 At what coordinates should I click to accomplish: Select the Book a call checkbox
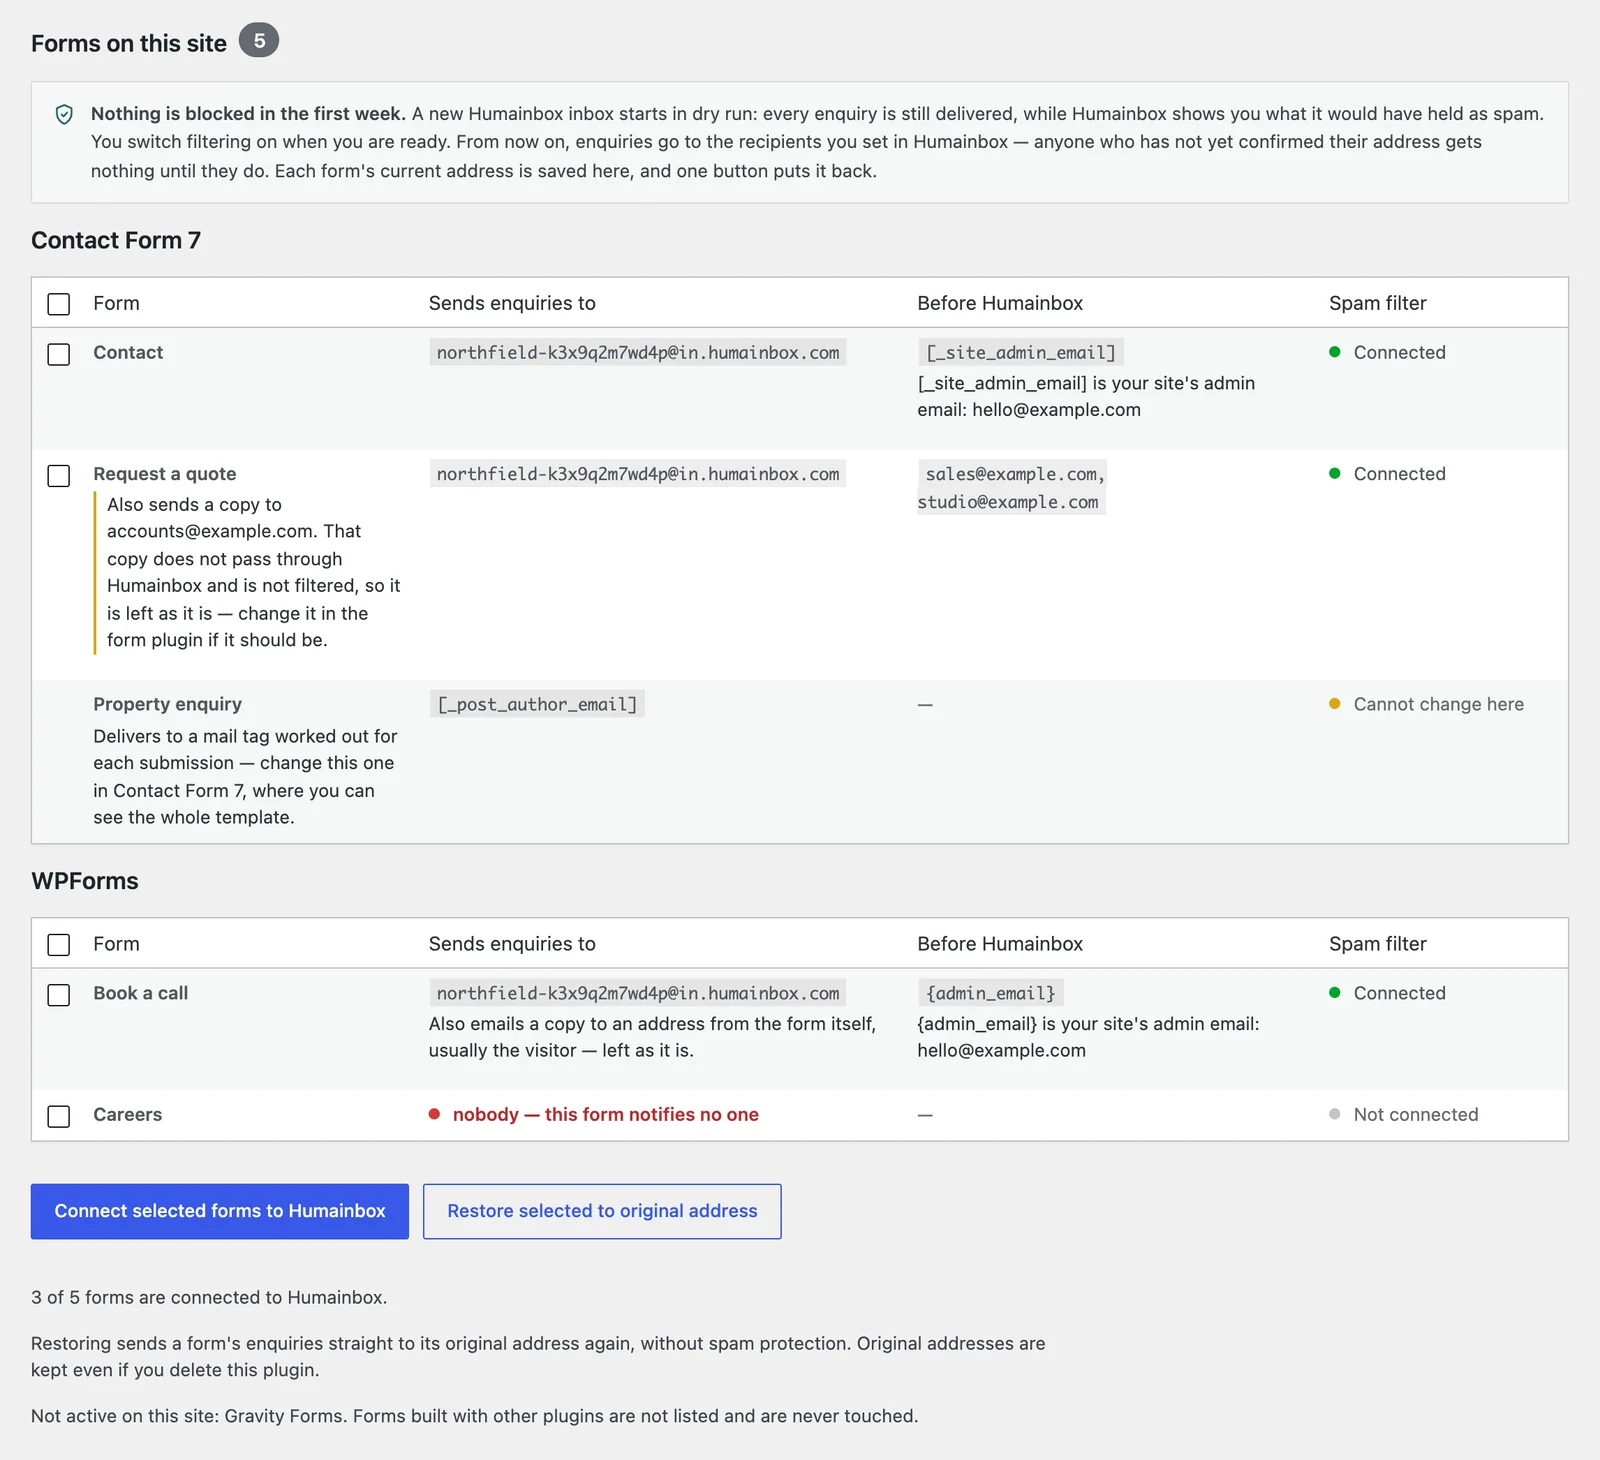[59, 995]
